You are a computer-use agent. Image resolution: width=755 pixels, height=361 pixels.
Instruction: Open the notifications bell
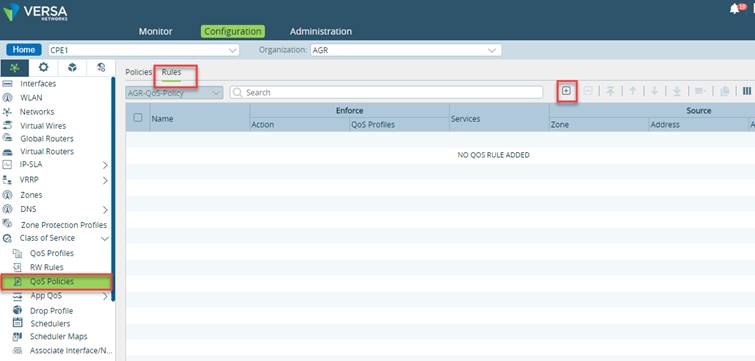pos(735,9)
